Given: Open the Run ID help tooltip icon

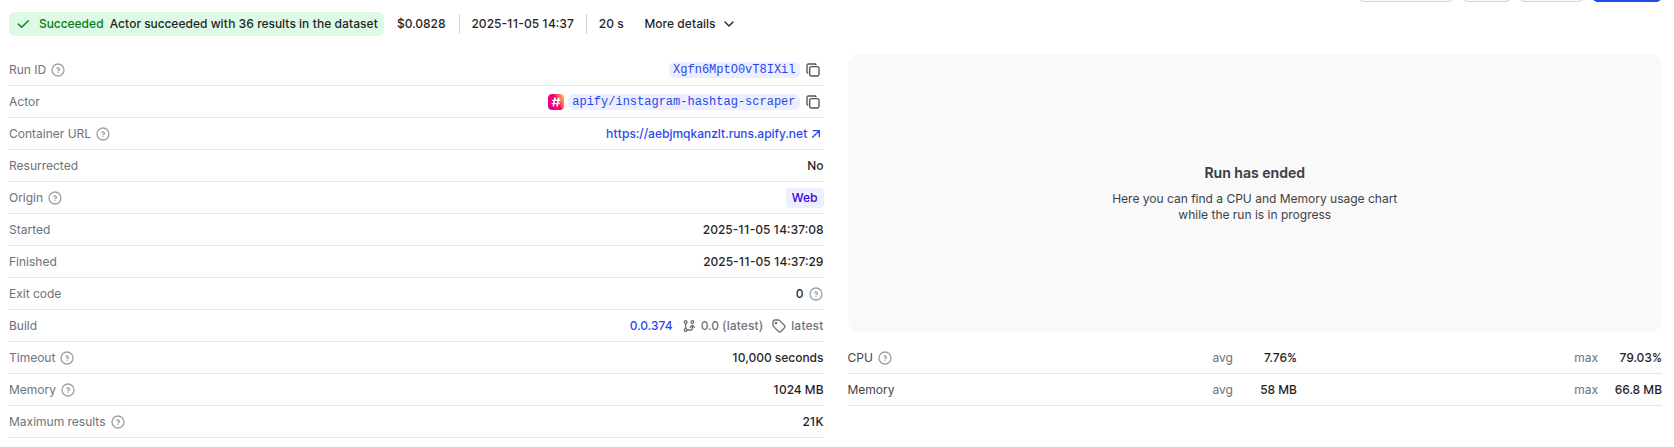Looking at the screenshot, I should [58, 70].
